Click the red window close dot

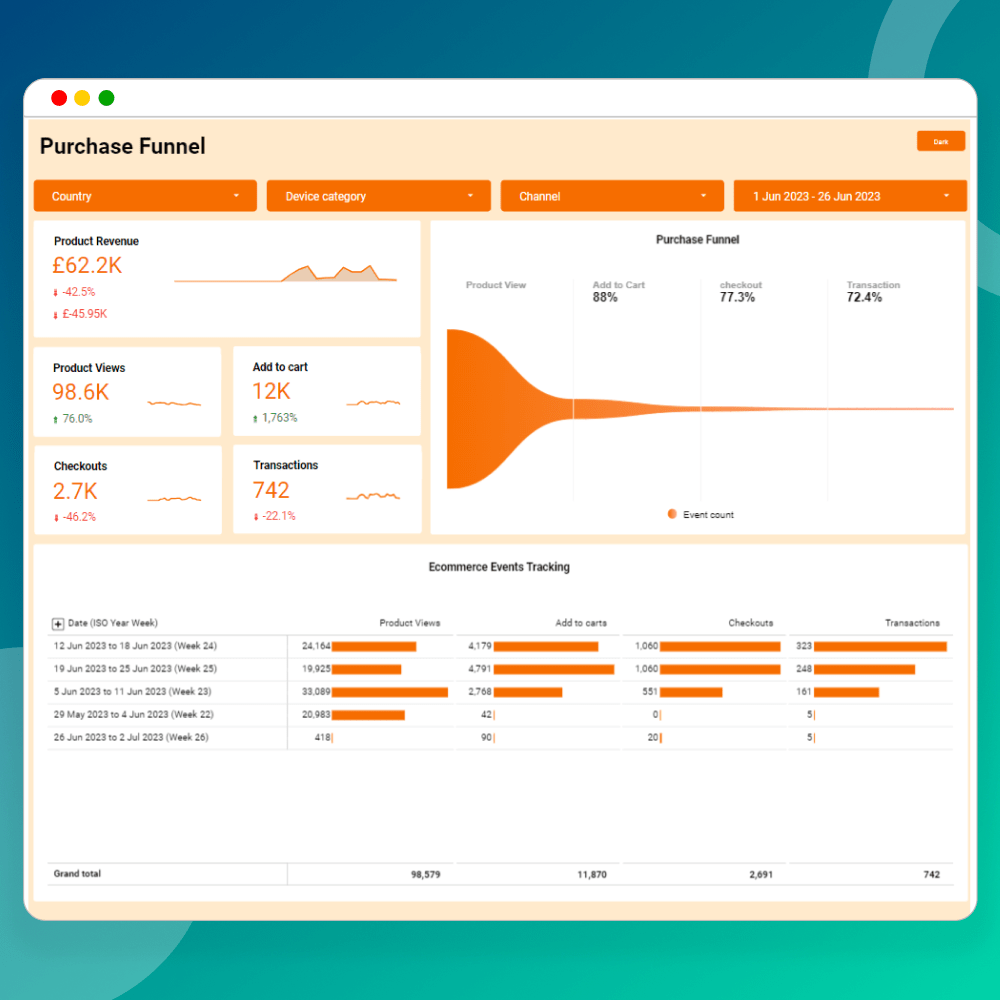(59, 98)
